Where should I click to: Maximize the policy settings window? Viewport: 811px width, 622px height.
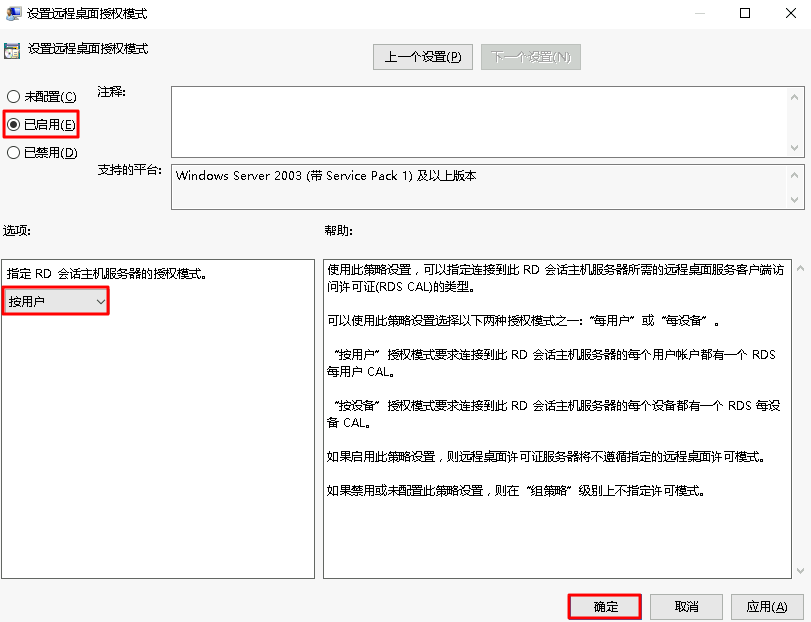point(744,13)
